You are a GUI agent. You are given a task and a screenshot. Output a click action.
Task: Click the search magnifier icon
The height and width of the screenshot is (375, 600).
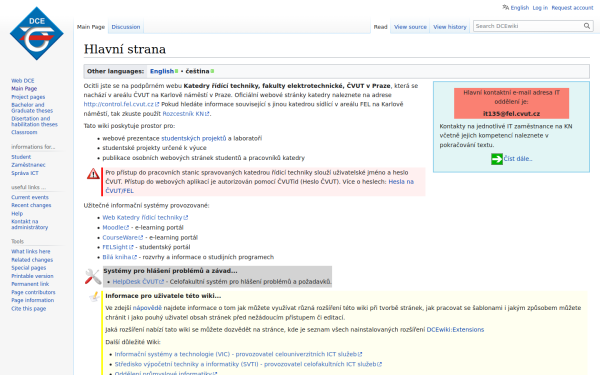587,26
